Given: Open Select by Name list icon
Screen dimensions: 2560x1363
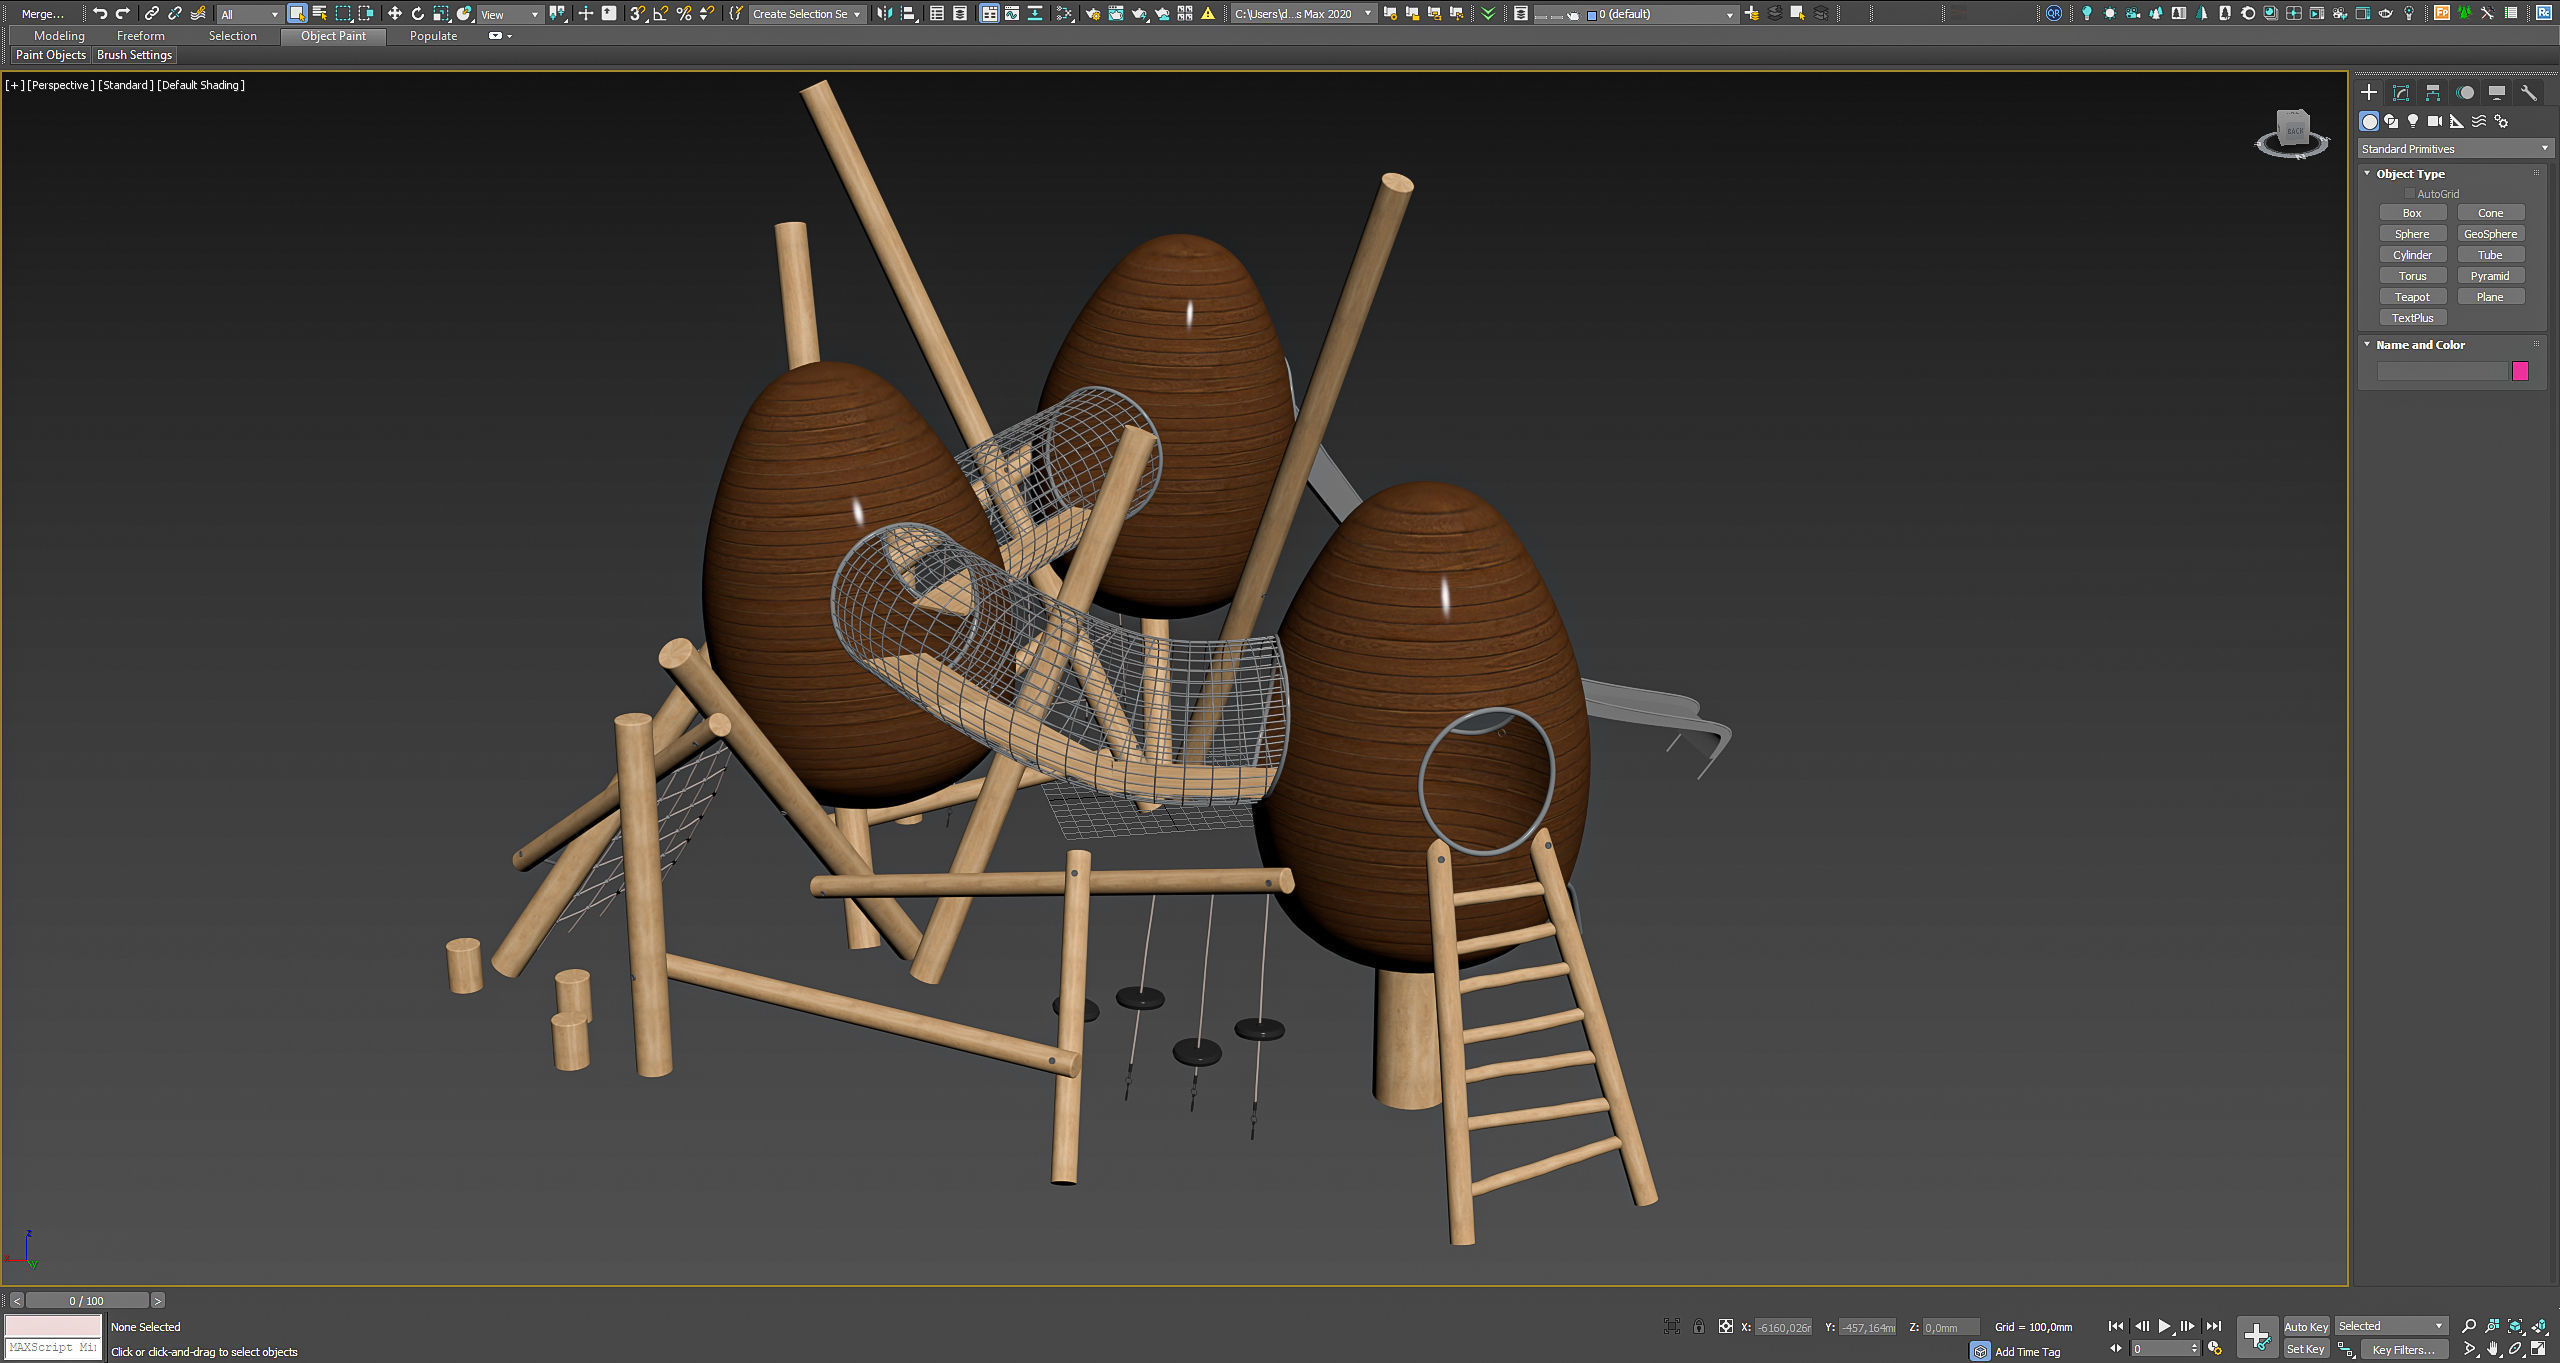Looking at the screenshot, I should tap(320, 13).
